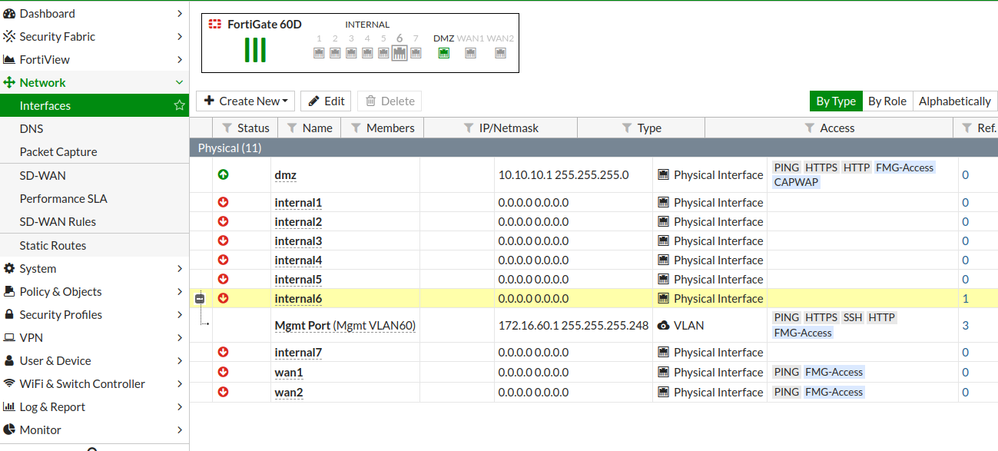Click the Delete button
This screenshot has height=451, width=998.
pyautogui.click(x=390, y=101)
